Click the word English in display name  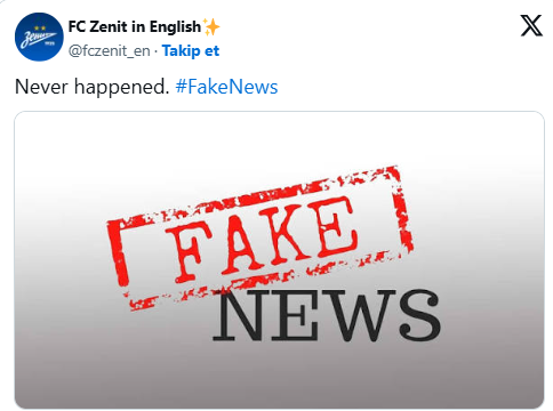pyautogui.click(x=175, y=27)
